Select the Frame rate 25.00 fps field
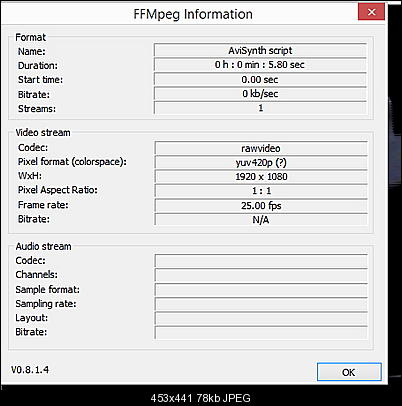The image size is (402, 406). [x=261, y=205]
